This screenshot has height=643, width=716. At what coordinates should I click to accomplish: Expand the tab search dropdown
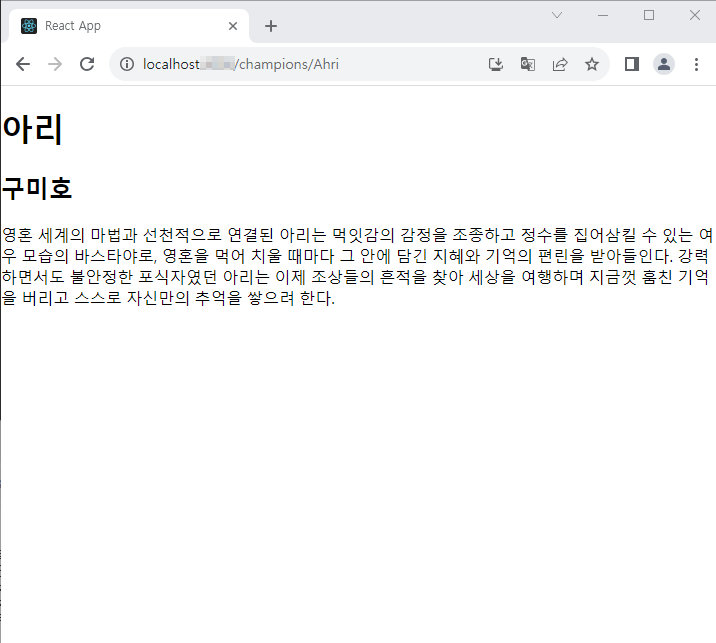point(557,15)
